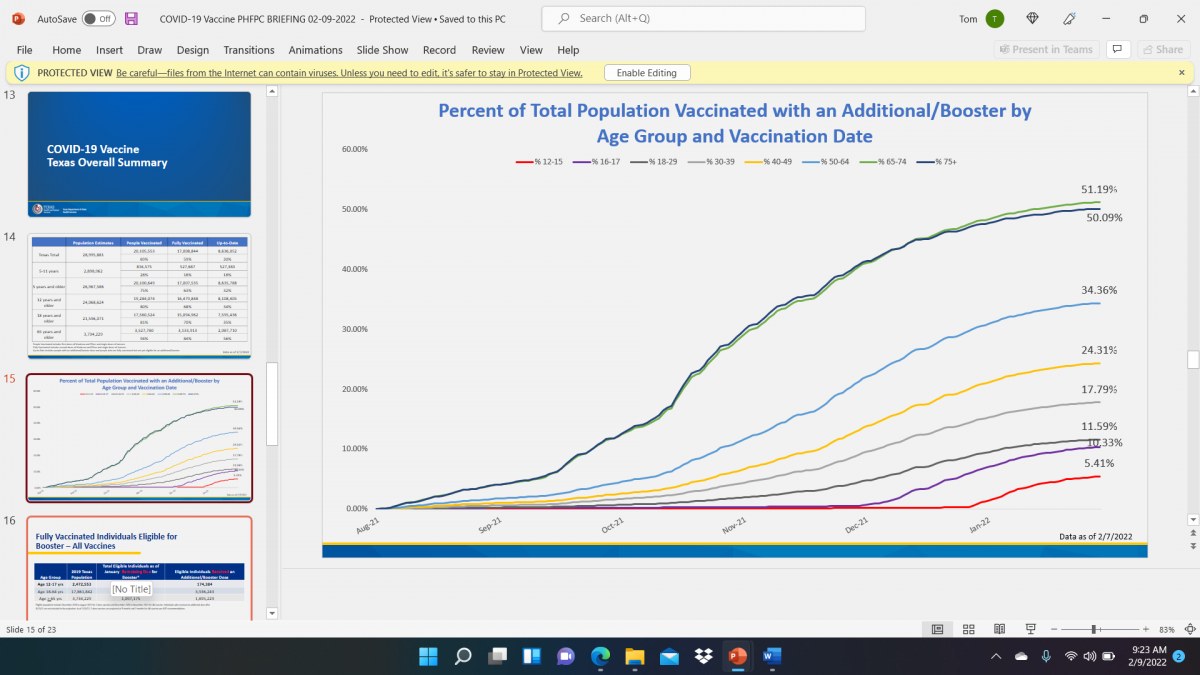Viewport: 1200px width, 675px height.
Task: Click Fit slide to current window icon
Action: pyautogui.click(x=1189, y=628)
